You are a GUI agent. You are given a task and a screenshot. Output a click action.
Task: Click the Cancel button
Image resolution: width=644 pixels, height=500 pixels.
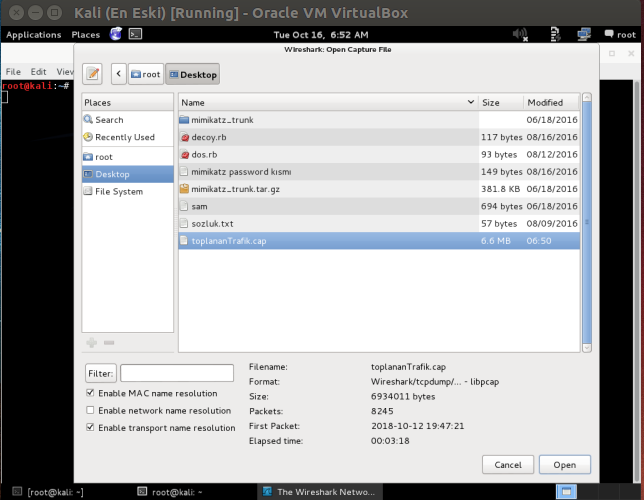tap(508, 465)
